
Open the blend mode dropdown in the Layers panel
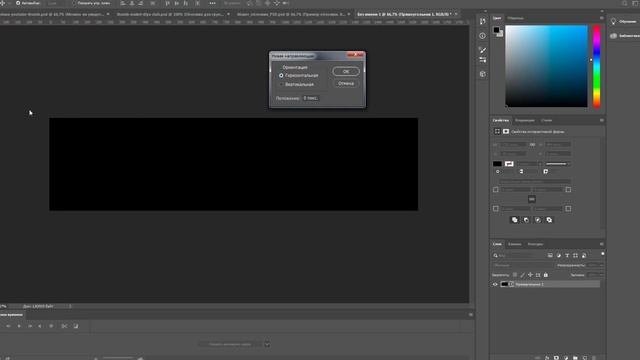click(x=522, y=265)
